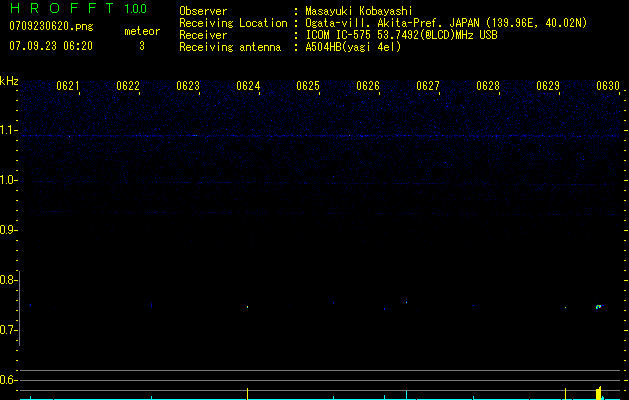Click the meteor label in the header
The width and height of the screenshot is (629, 400).
click(142, 31)
